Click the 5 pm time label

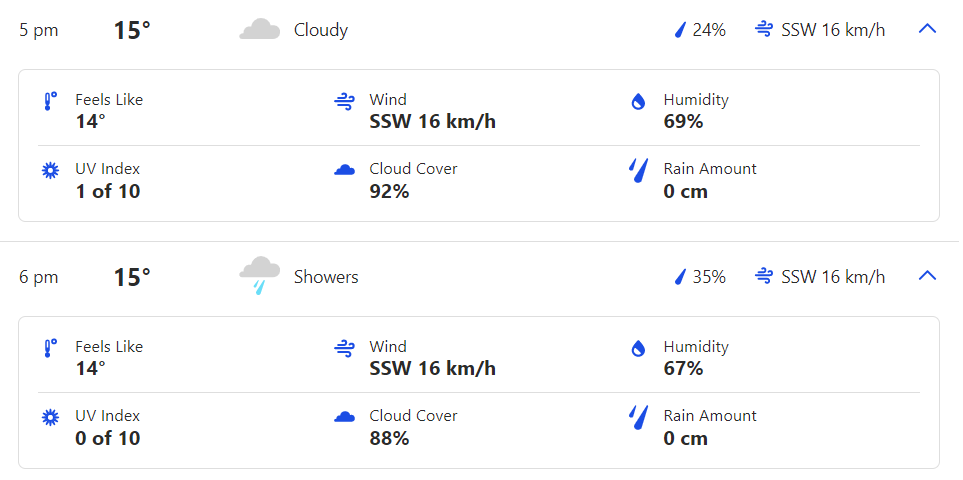tap(39, 30)
